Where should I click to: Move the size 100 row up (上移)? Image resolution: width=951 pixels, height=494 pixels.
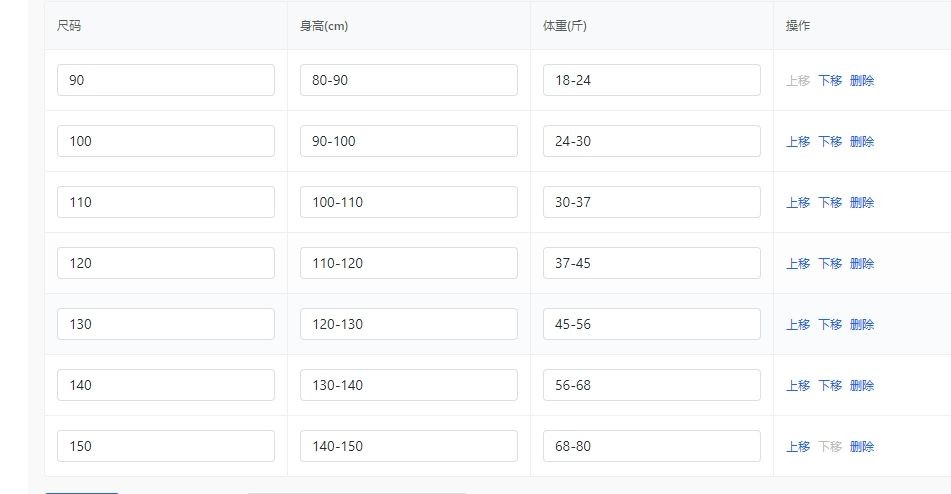tap(798, 142)
